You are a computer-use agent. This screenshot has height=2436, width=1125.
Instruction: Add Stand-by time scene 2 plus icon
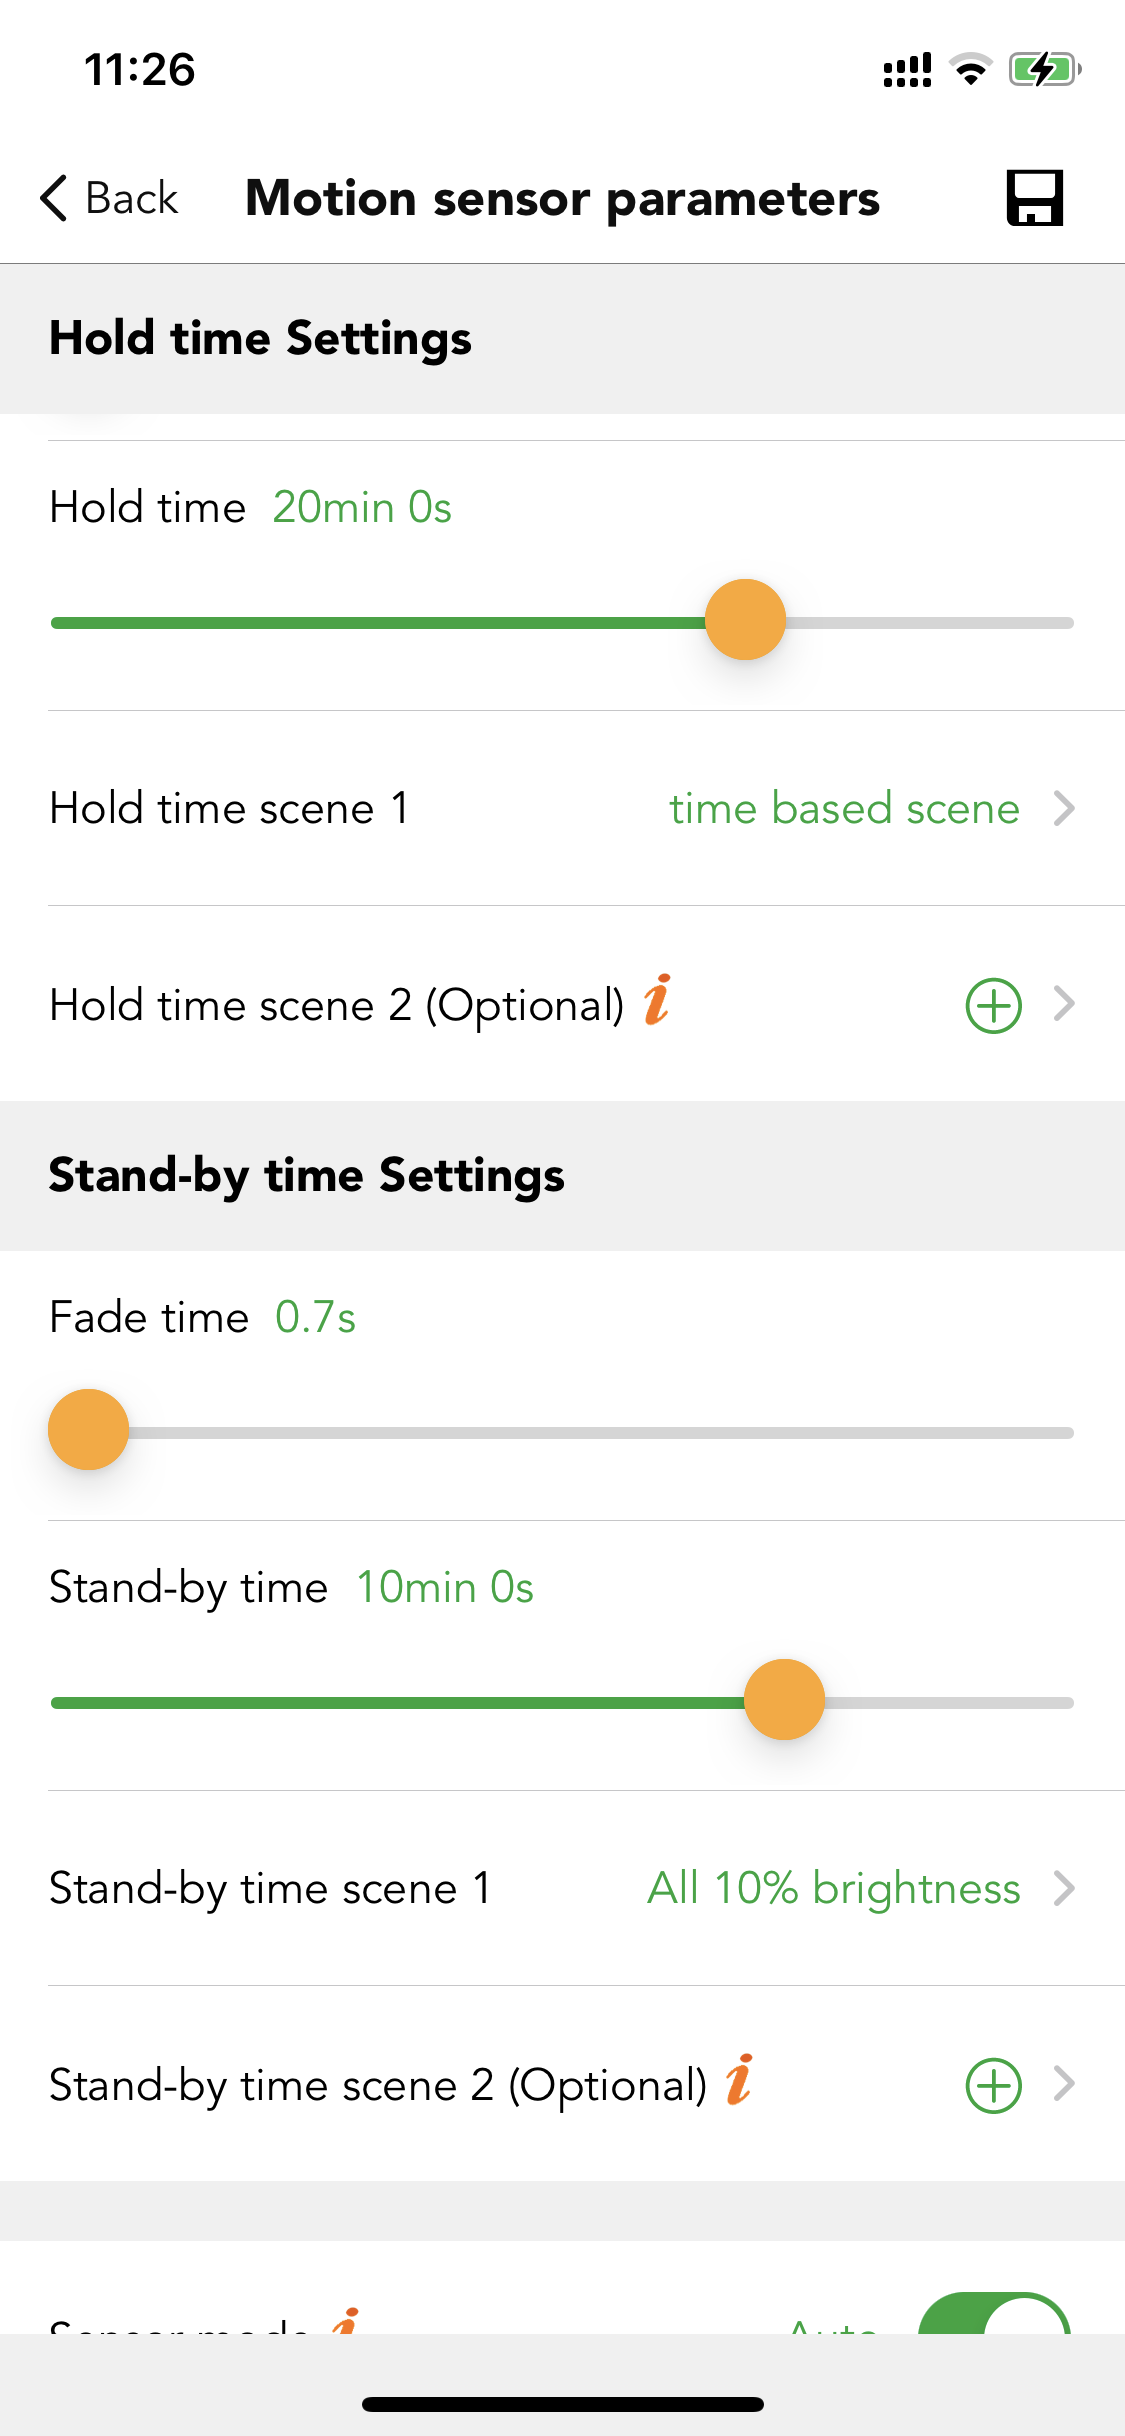click(x=993, y=2085)
